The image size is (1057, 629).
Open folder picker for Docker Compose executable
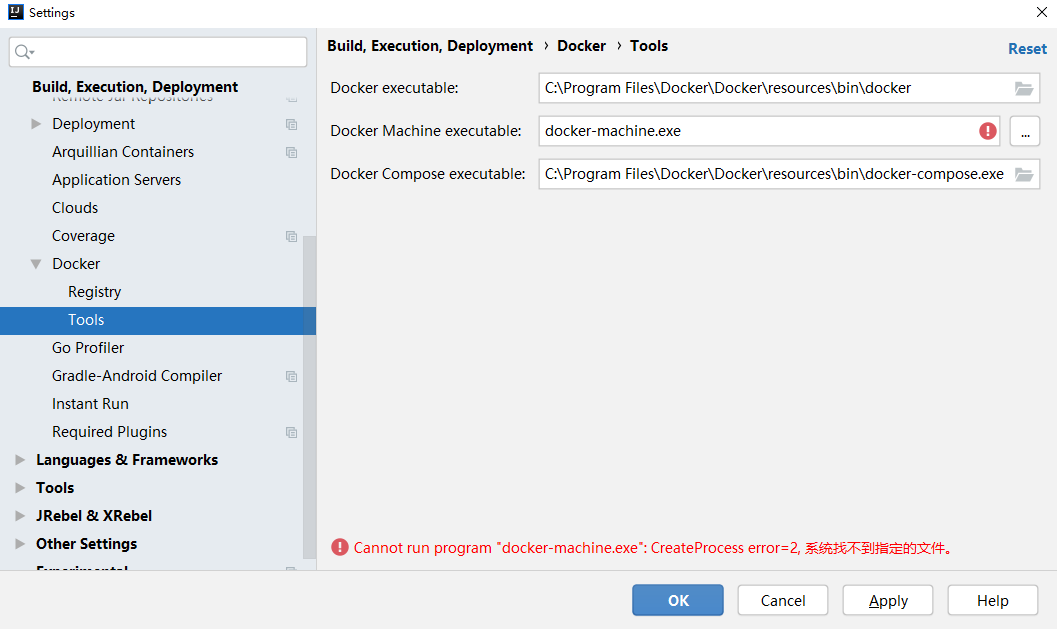pyautogui.click(x=1023, y=173)
